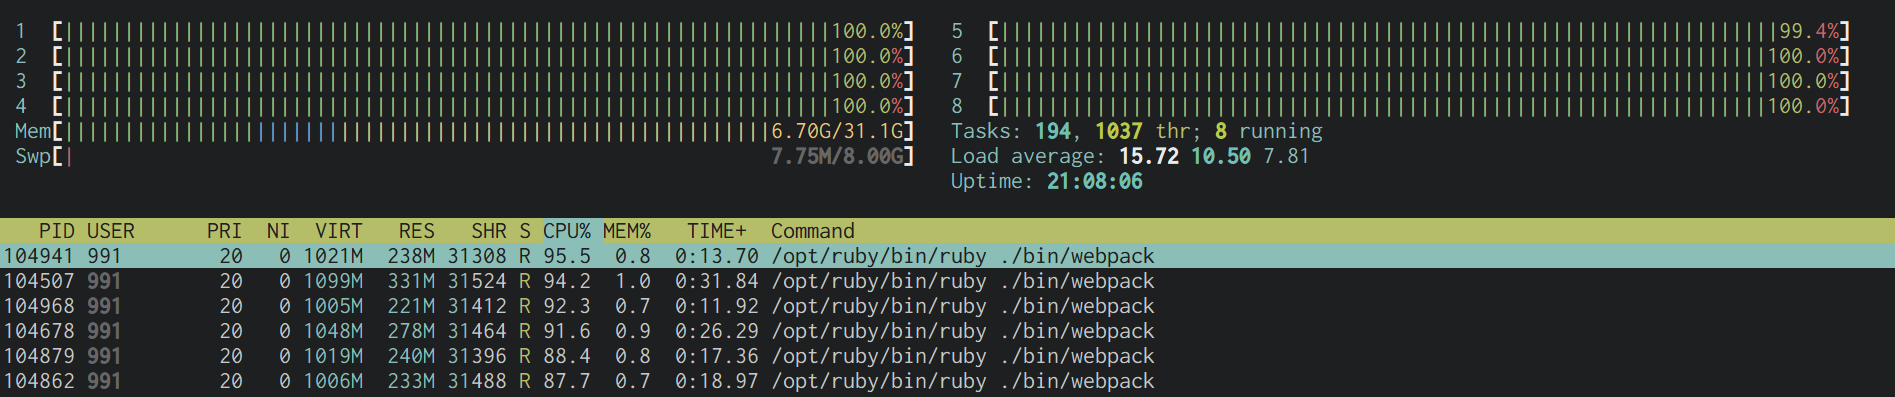The height and width of the screenshot is (397, 1895).
Task: Click the Uptime value 21:08:06
Action: 1095,181
